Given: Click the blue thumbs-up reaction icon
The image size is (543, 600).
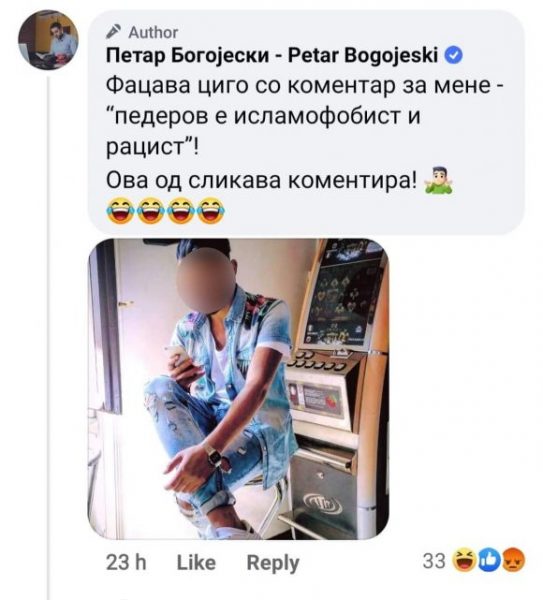Looking at the screenshot, I should tap(490, 561).
